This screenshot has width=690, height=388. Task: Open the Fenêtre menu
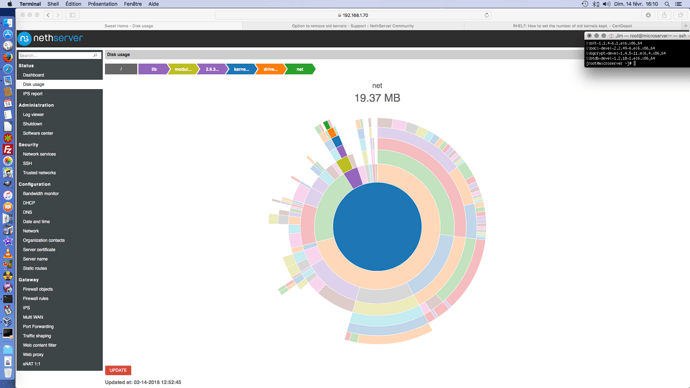[x=132, y=4]
